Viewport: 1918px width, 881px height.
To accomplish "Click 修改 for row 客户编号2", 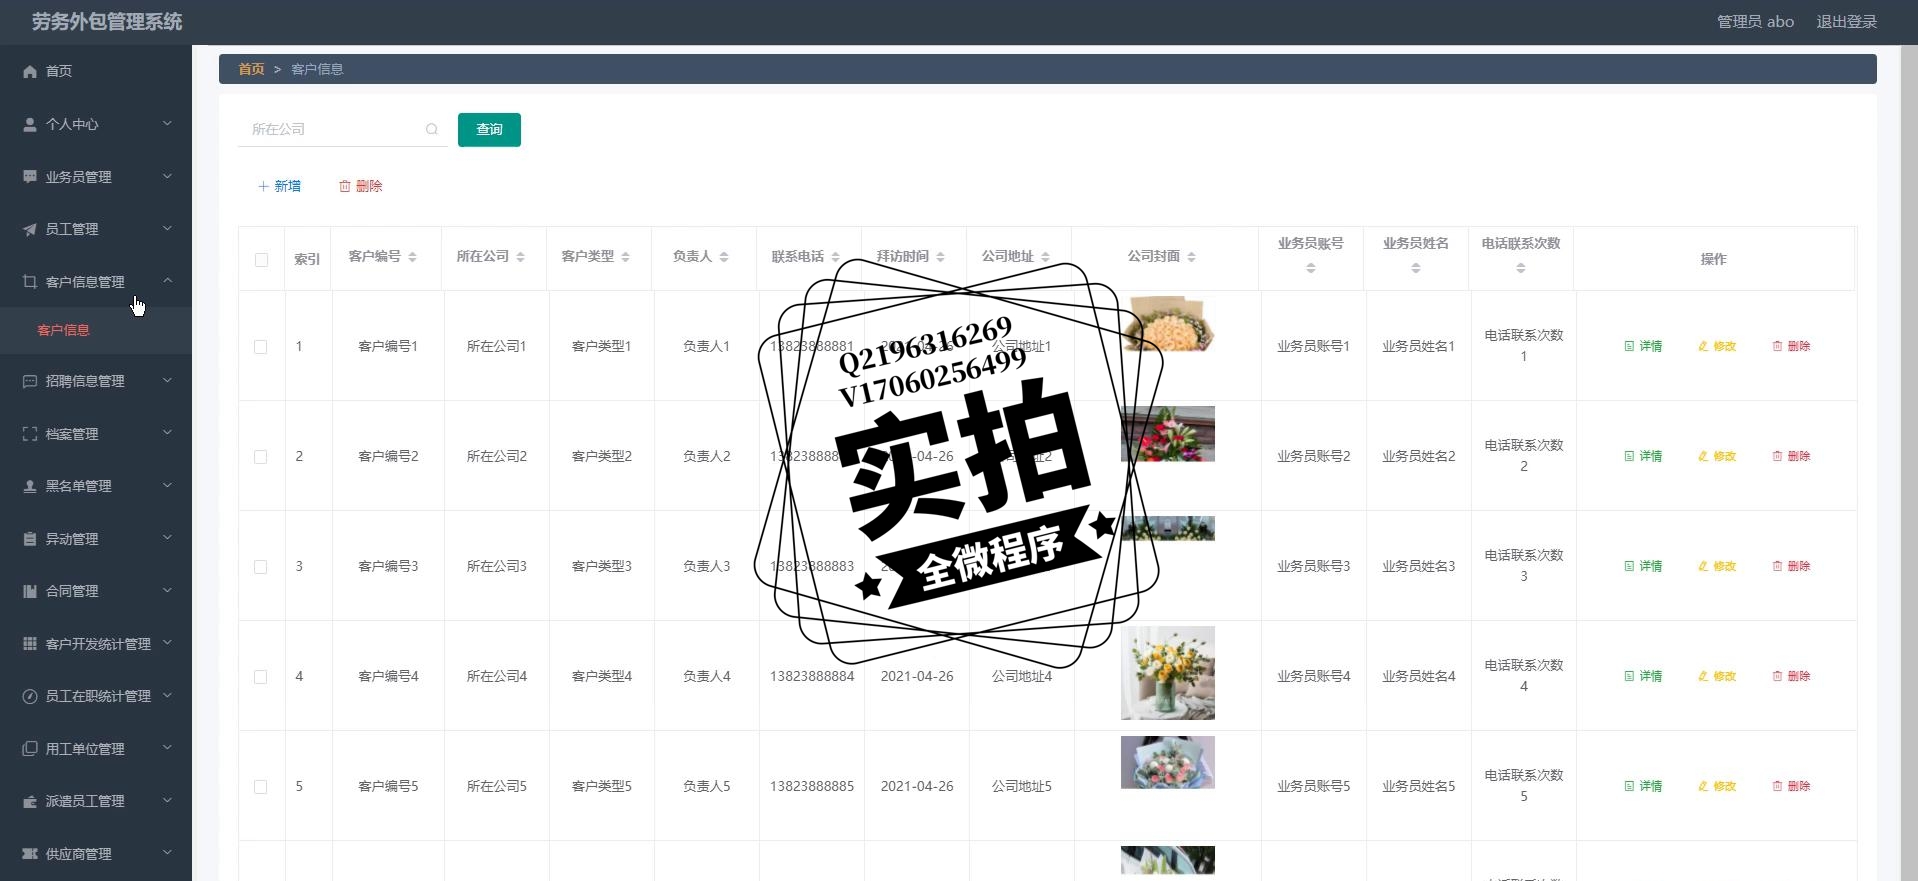I will (x=1717, y=456).
